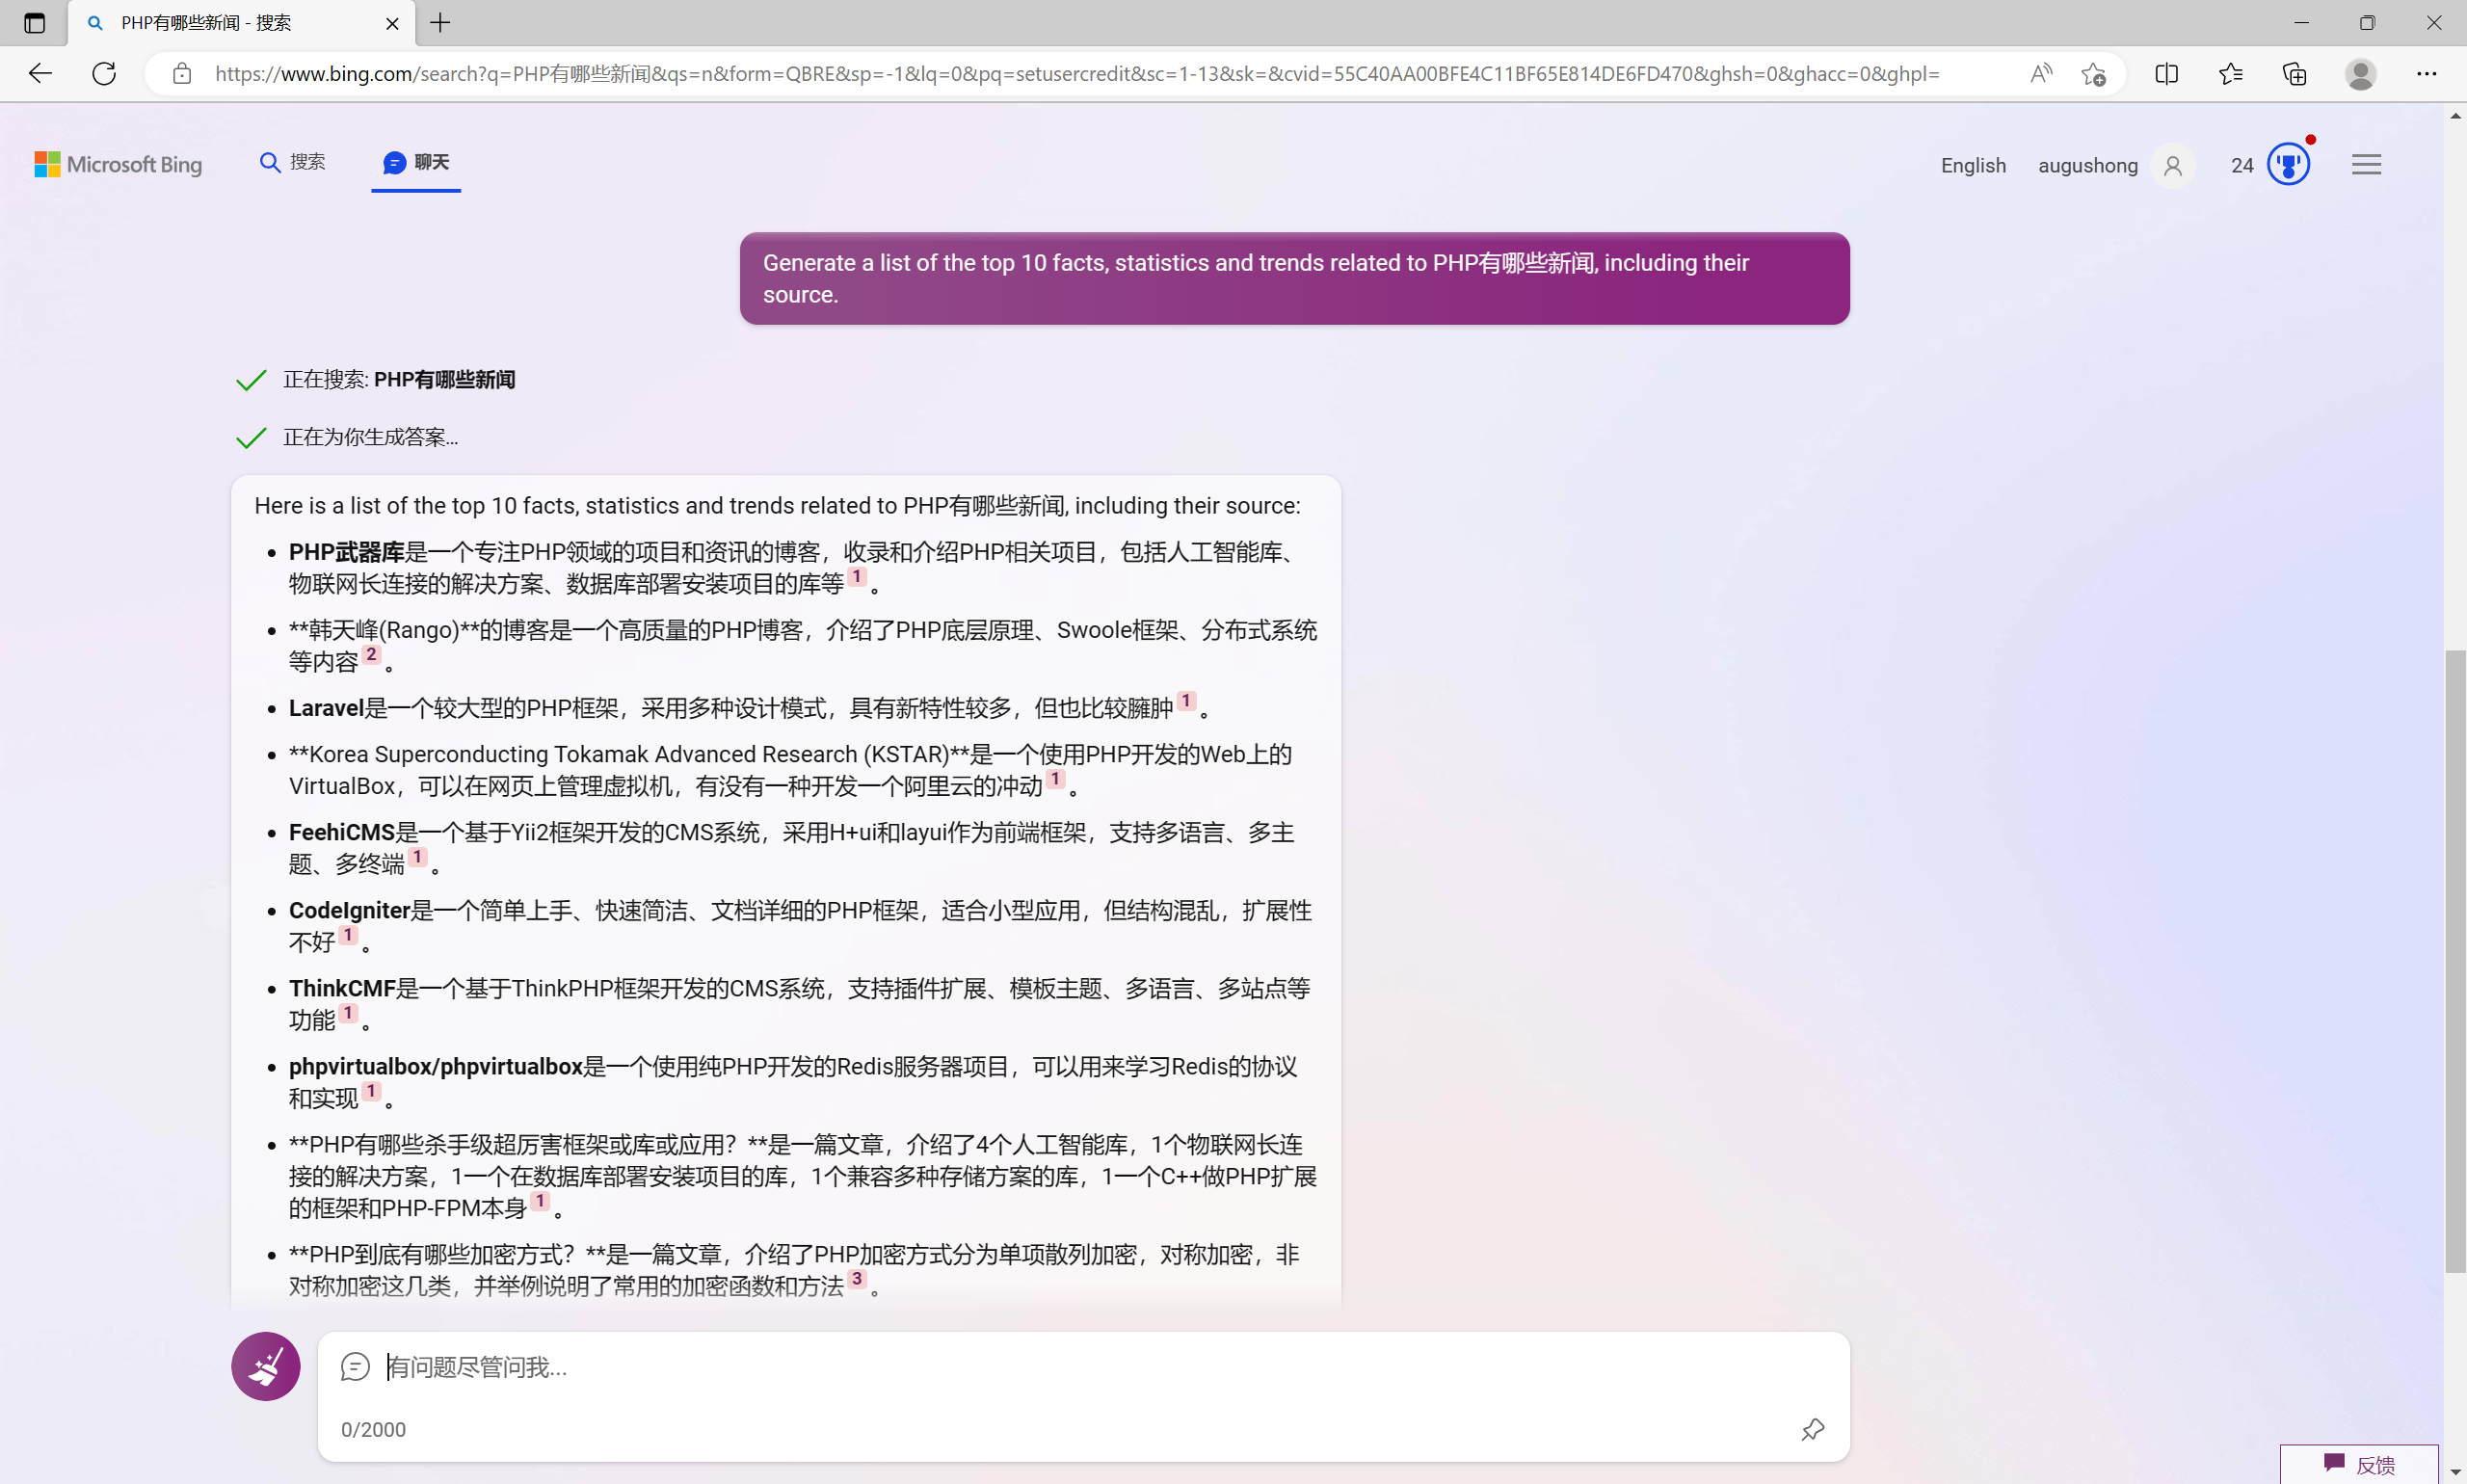2467x1484 pixels.
Task: Click the page vertical scrollbar thumb
Action: click(x=2455, y=961)
